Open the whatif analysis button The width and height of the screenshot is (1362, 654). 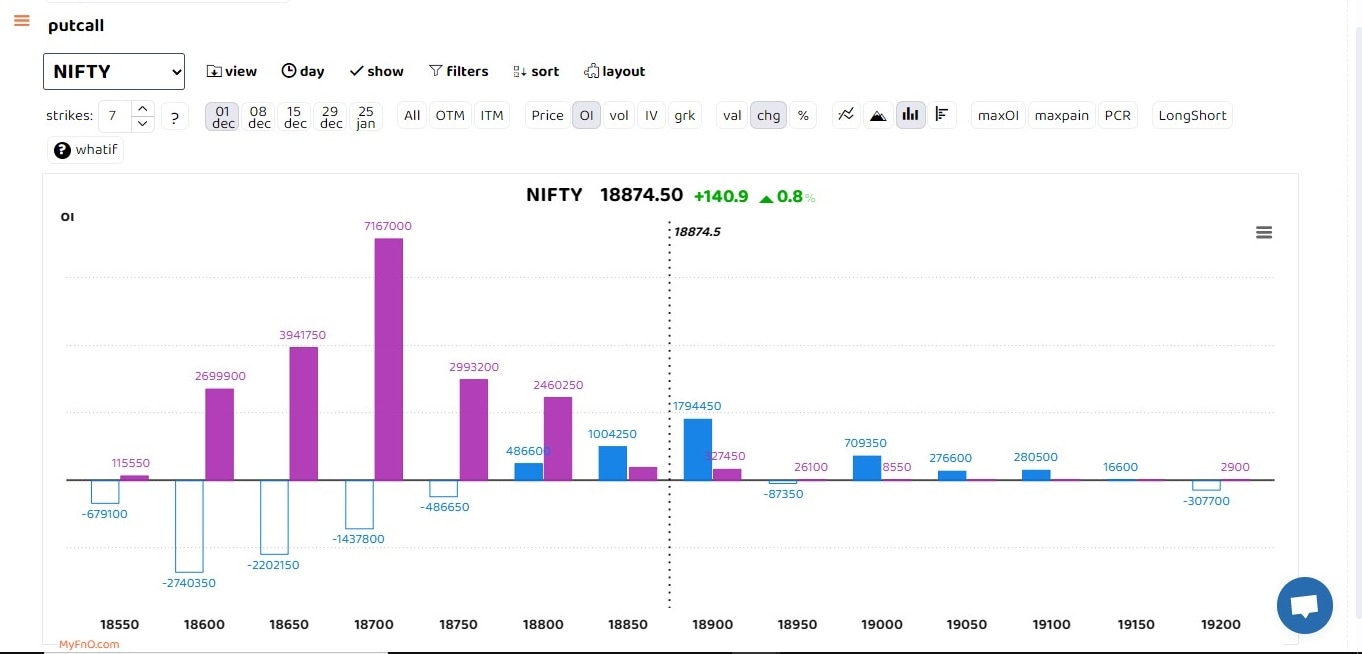point(86,150)
